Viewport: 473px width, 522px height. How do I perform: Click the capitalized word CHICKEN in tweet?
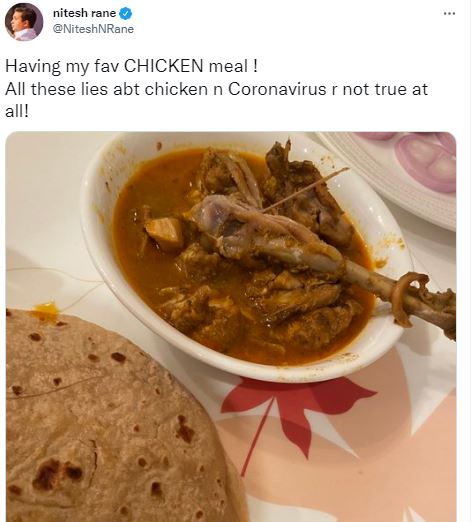[163, 66]
